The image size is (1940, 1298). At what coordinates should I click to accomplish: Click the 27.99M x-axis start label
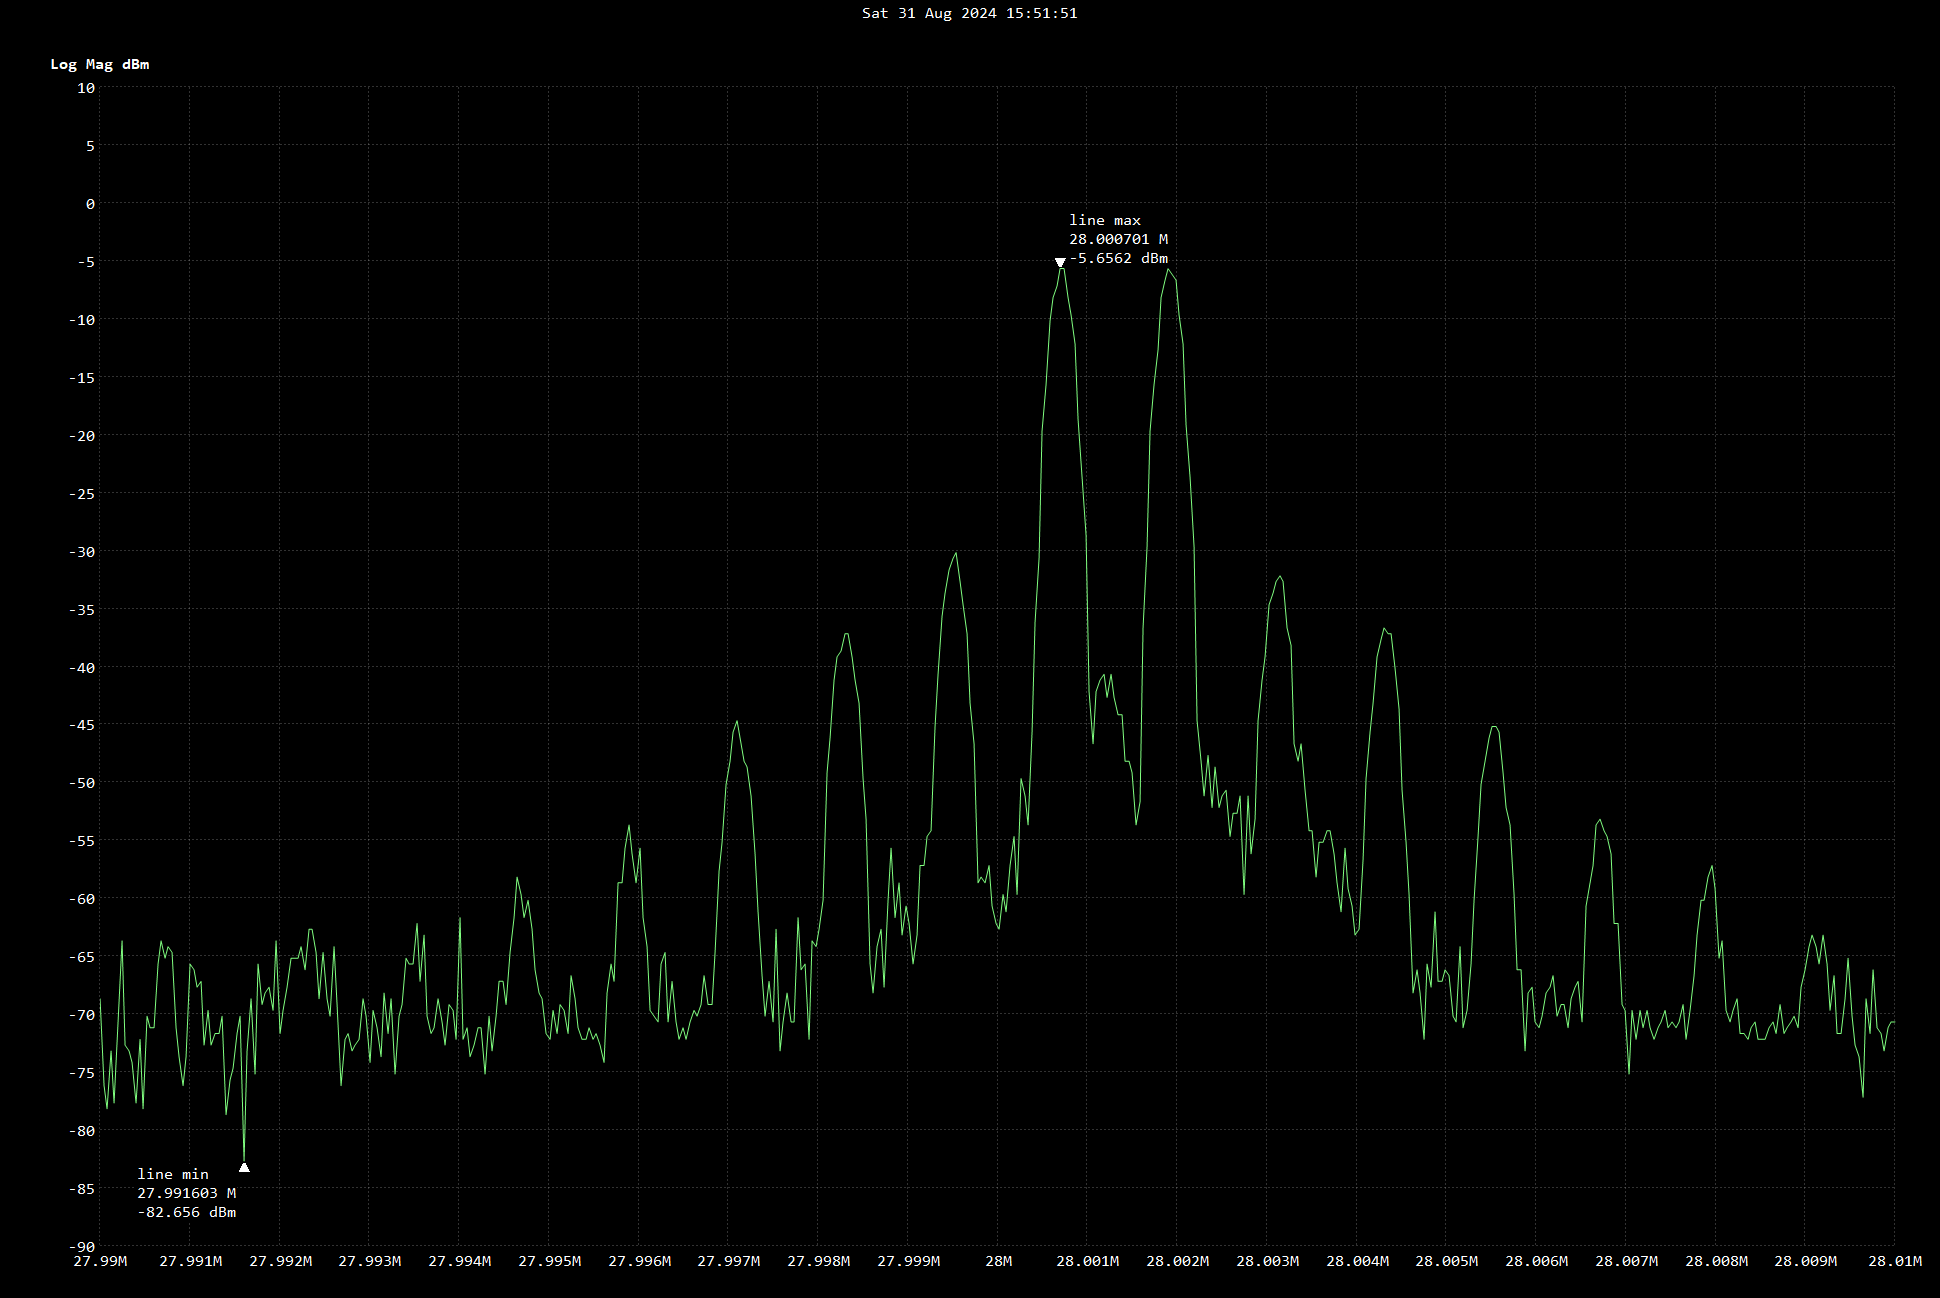coord(100,1261)
